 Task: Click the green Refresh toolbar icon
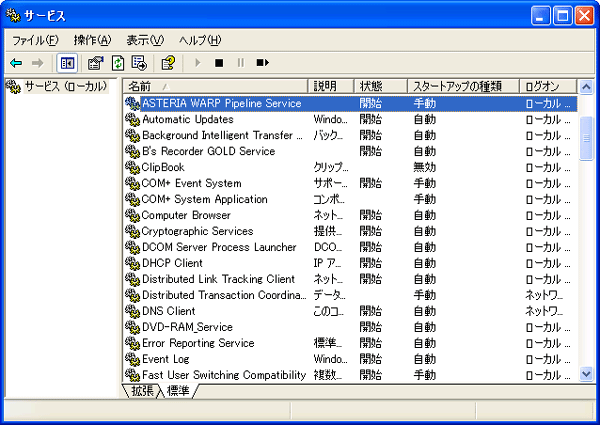(x=118, y=63)
